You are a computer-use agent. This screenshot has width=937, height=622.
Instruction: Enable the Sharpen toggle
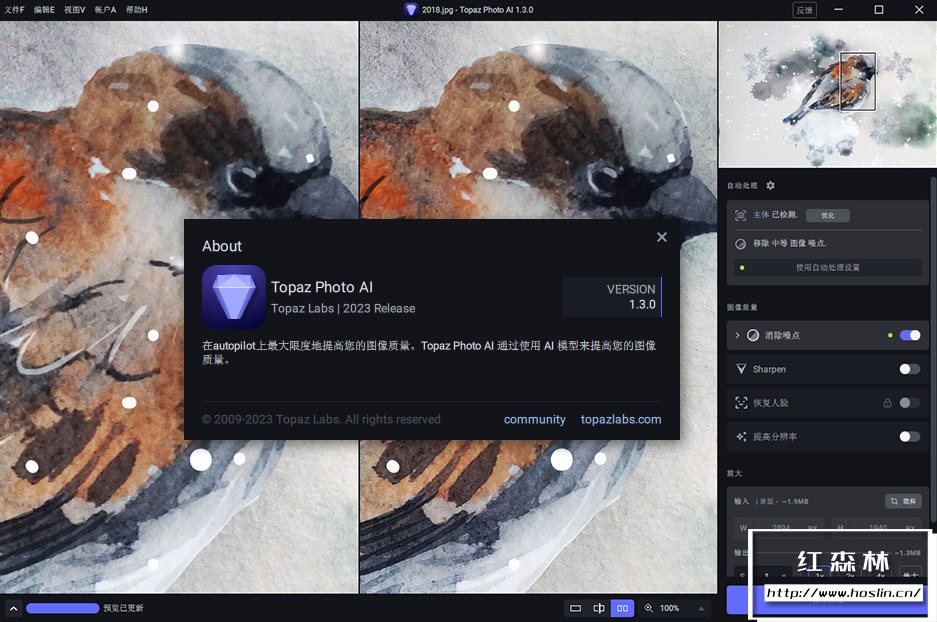coord(910,369)
